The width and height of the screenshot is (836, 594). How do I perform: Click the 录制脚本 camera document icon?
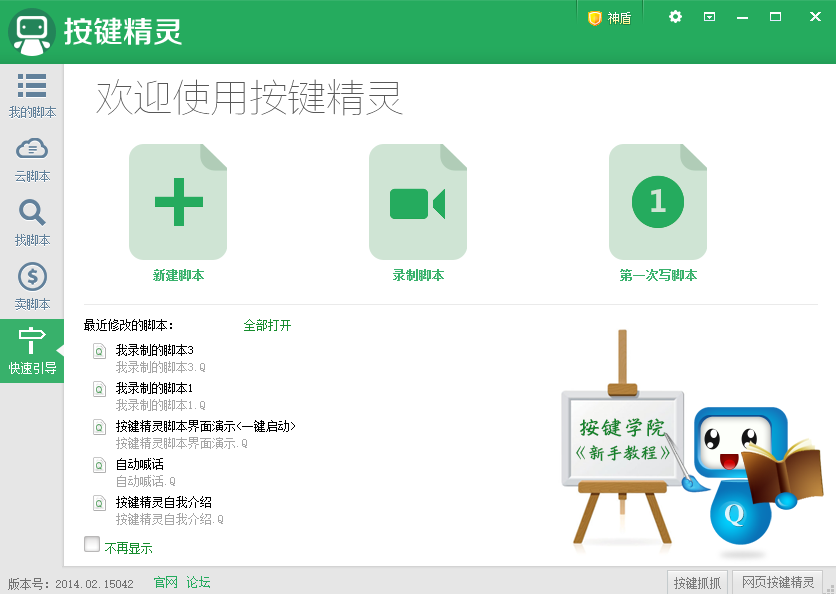point(418,202)
